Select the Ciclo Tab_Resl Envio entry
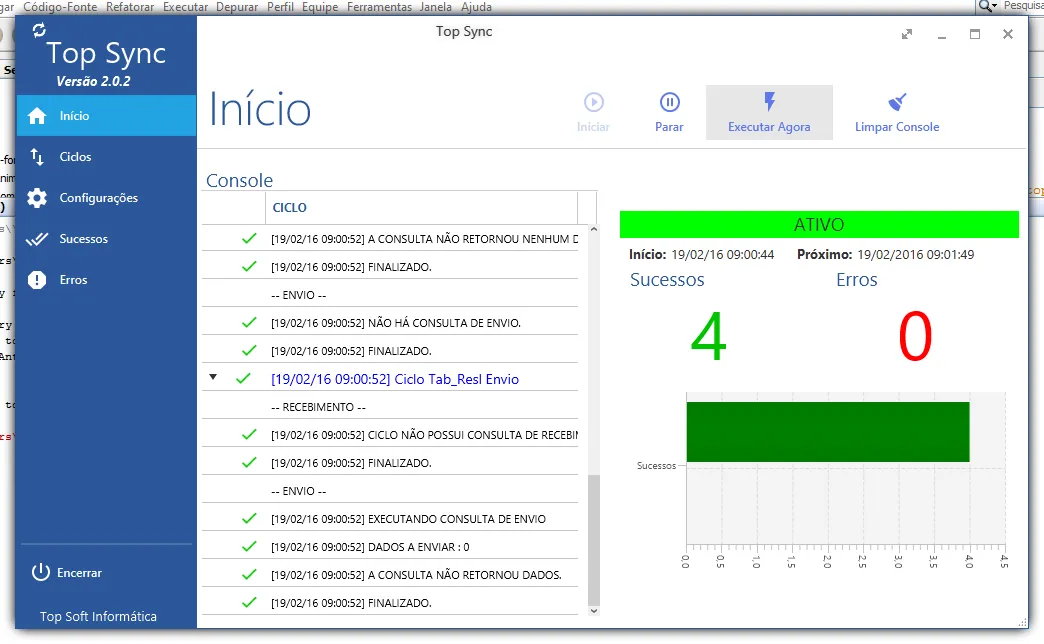This screenshot has width=1044, height=644. click(394, 380)
